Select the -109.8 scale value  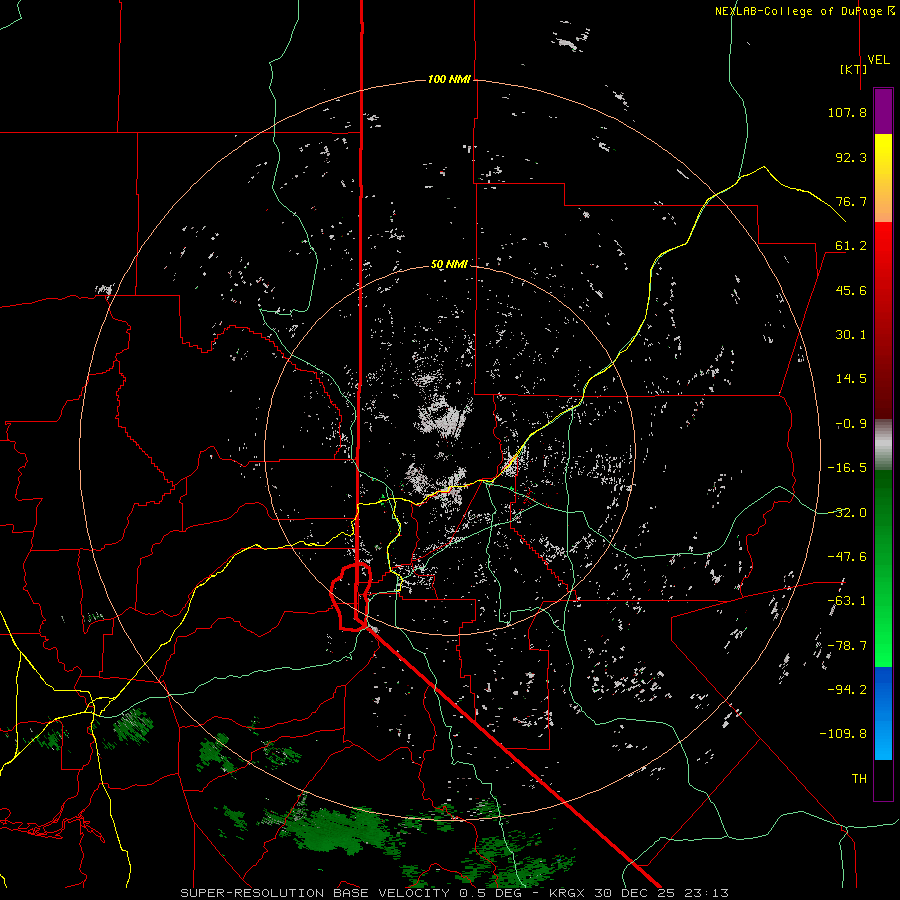pyautogui.click(x=844, y=734)
